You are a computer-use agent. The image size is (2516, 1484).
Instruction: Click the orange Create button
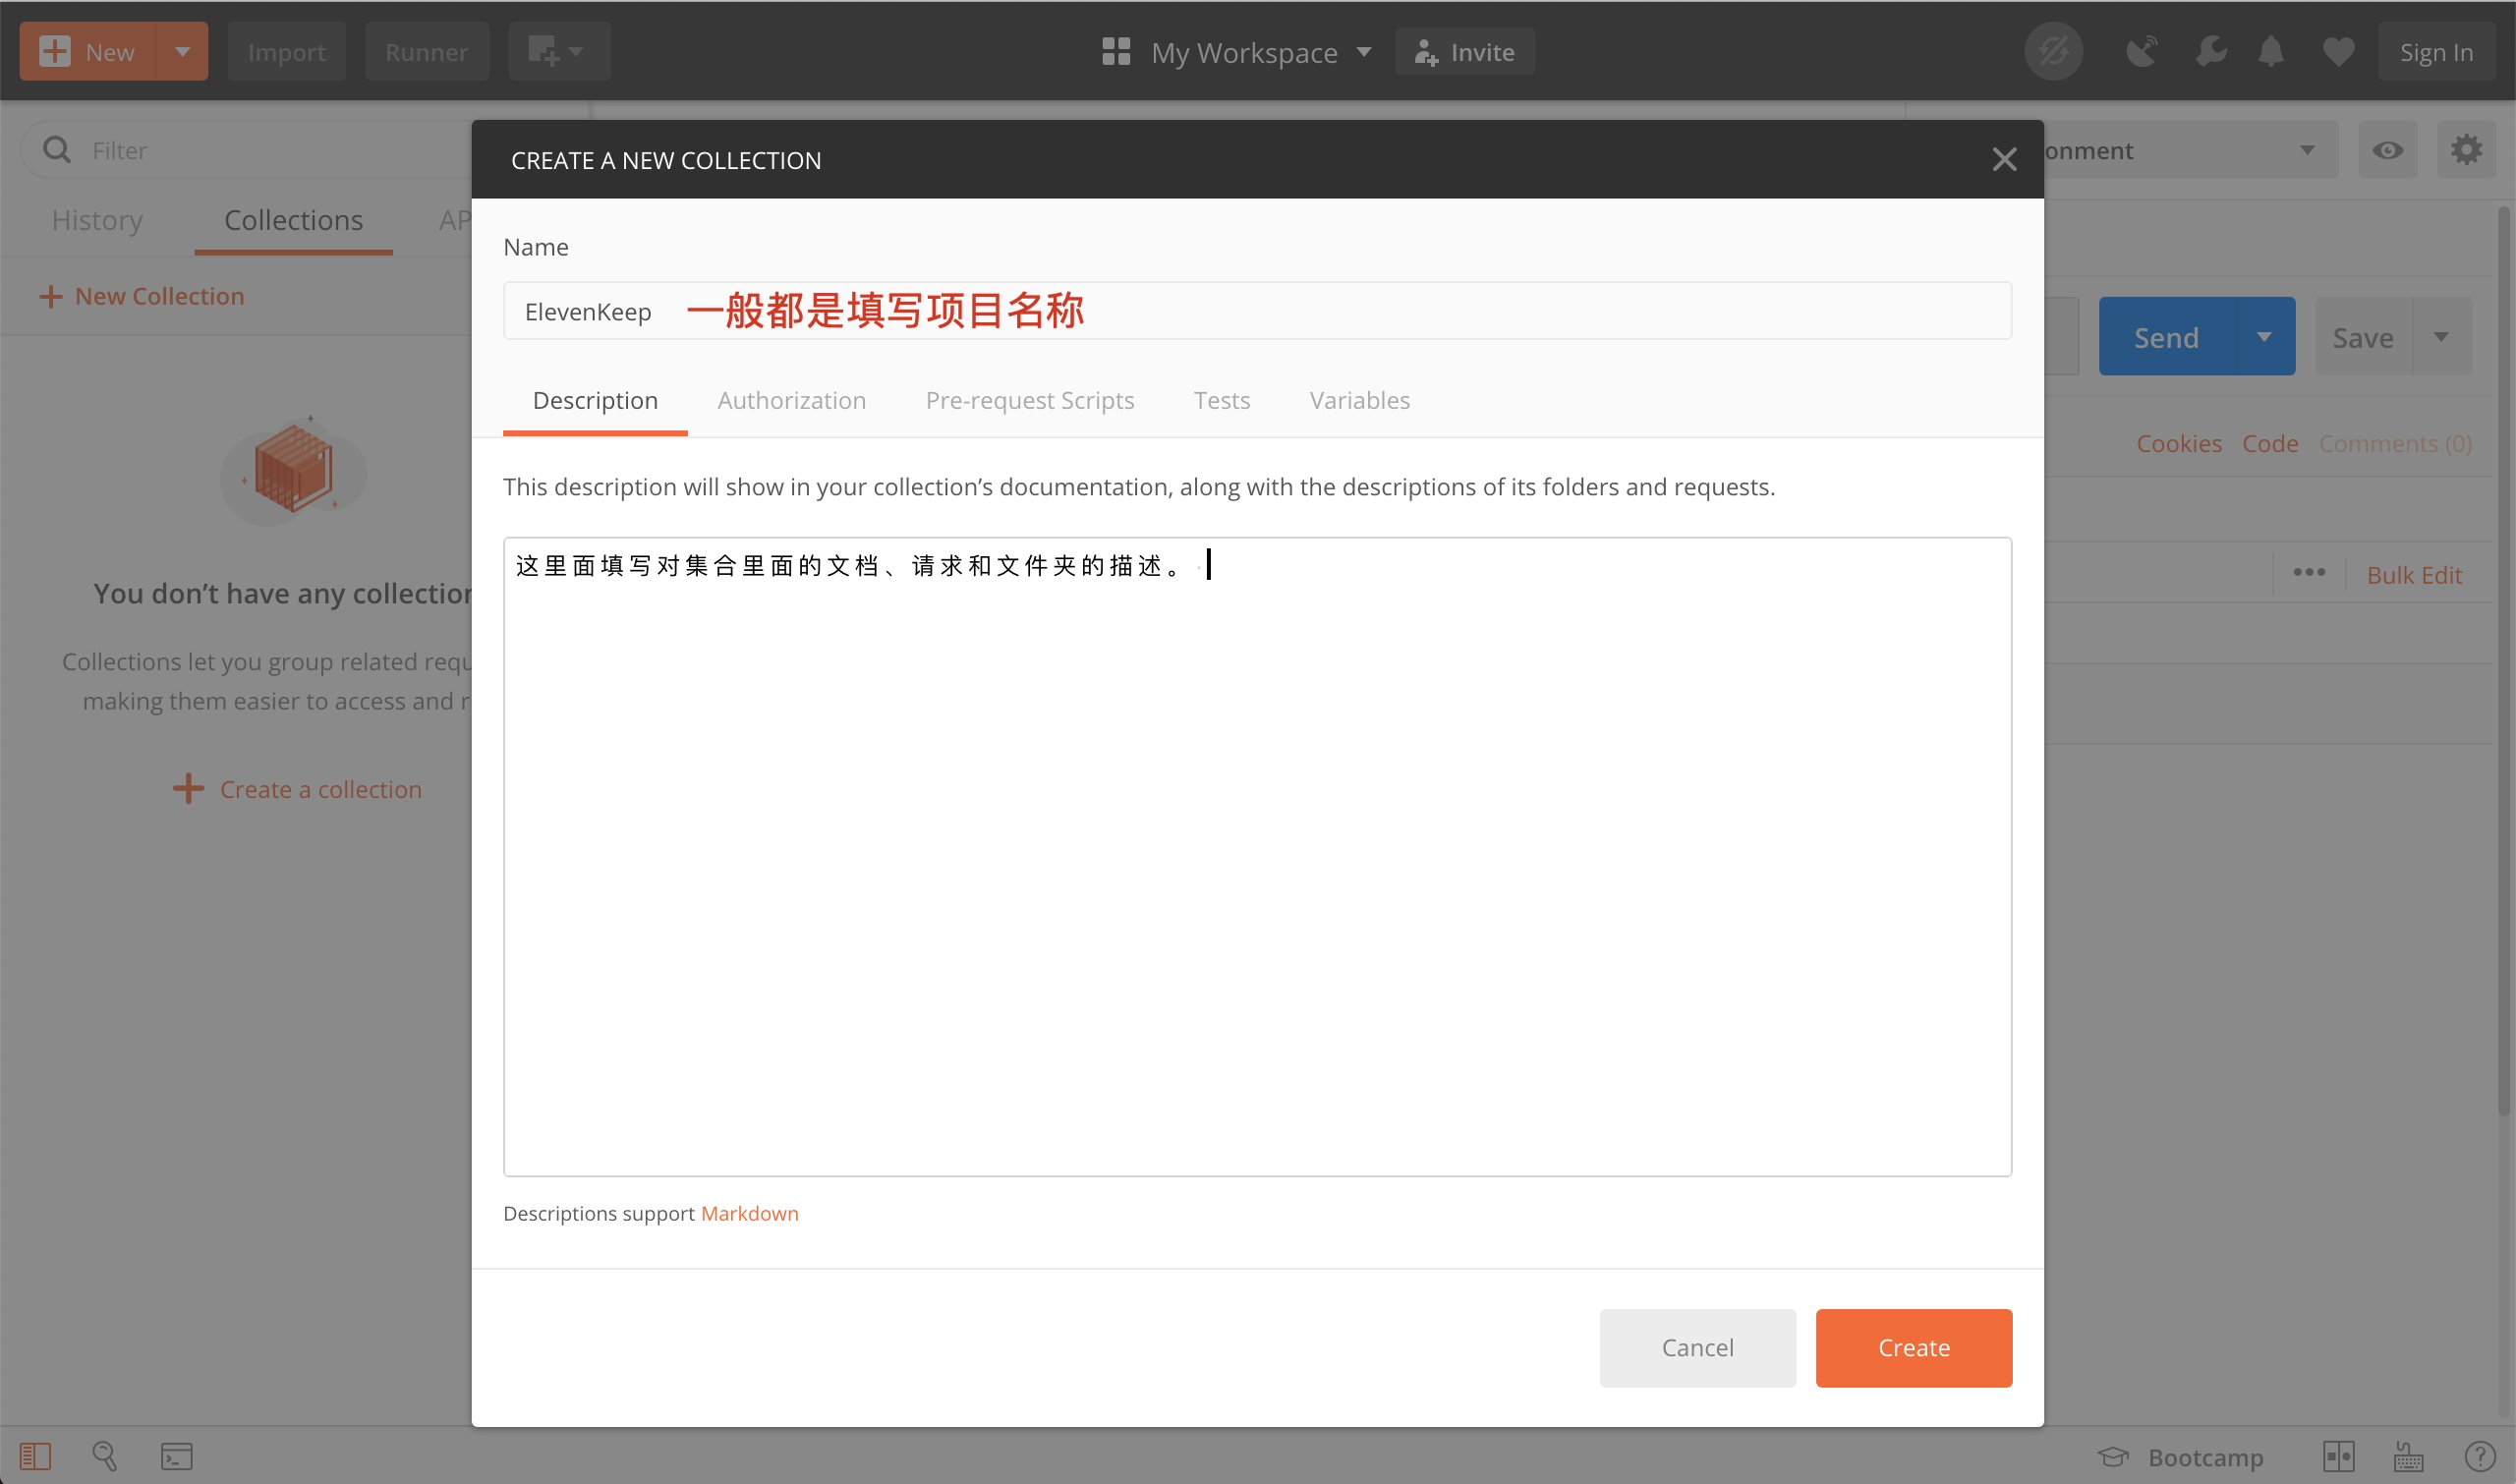coord(1913,1347)
